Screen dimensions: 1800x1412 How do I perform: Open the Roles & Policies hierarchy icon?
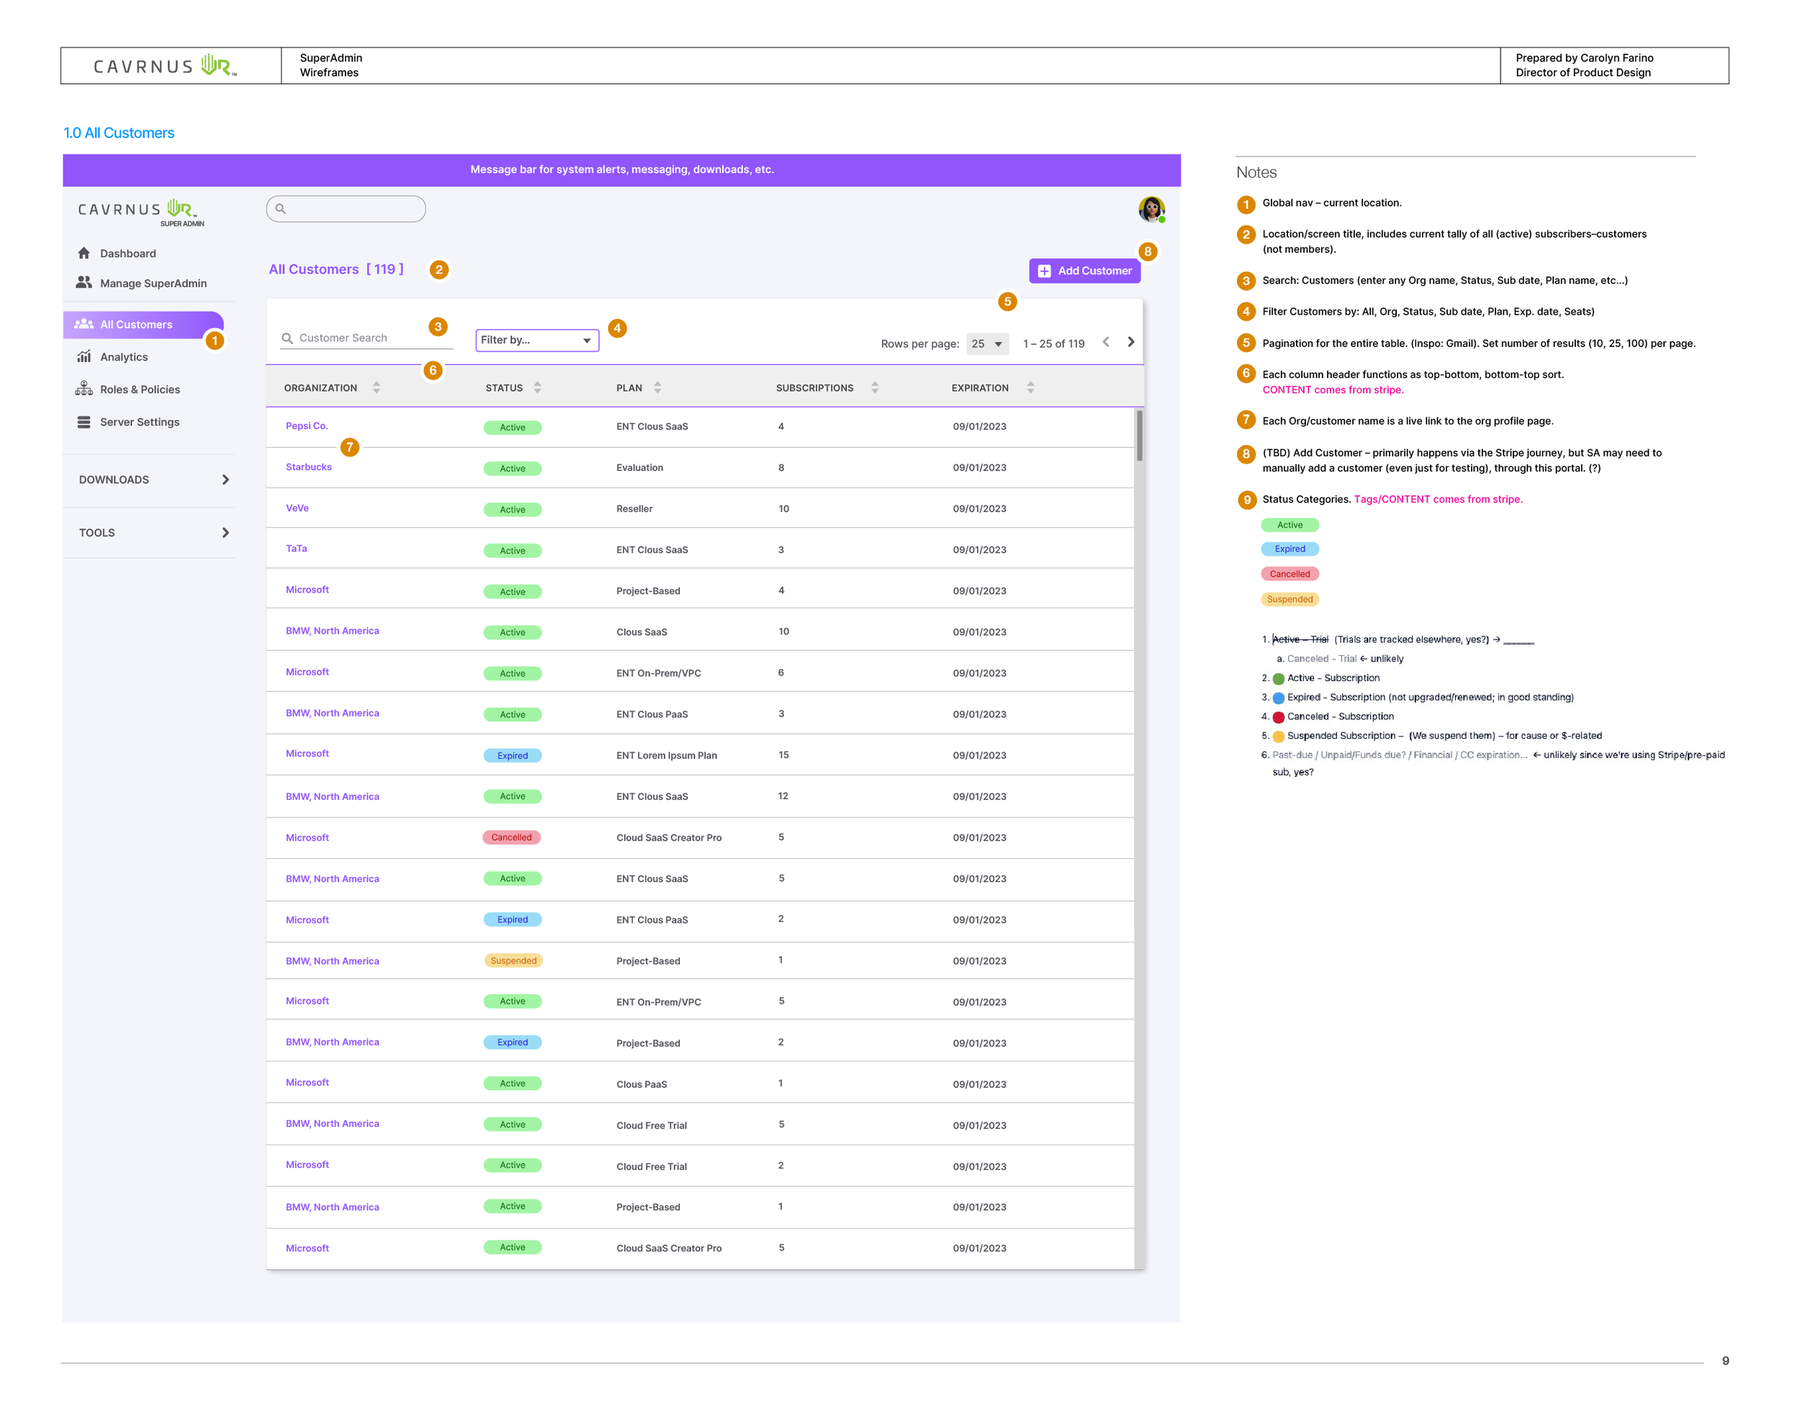pyautogui.click(x=84, y=389)
